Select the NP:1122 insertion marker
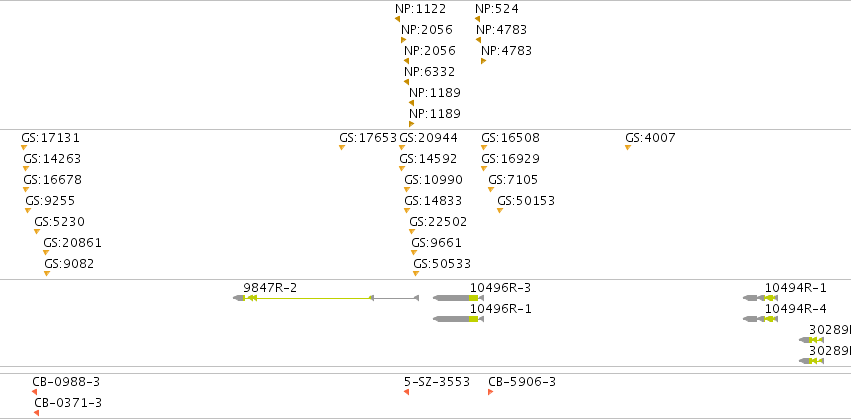Image resolution: width=851 pixels, height=419 pixels. pyautogui.click(x=398, y=19)
